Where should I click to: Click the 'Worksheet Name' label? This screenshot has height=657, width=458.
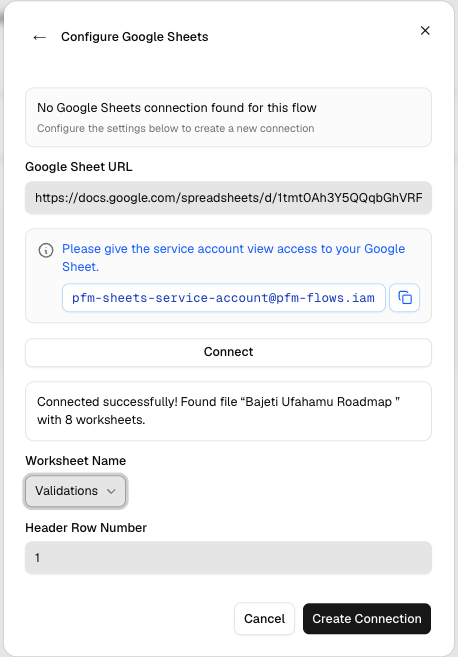(x=75, y=461)
